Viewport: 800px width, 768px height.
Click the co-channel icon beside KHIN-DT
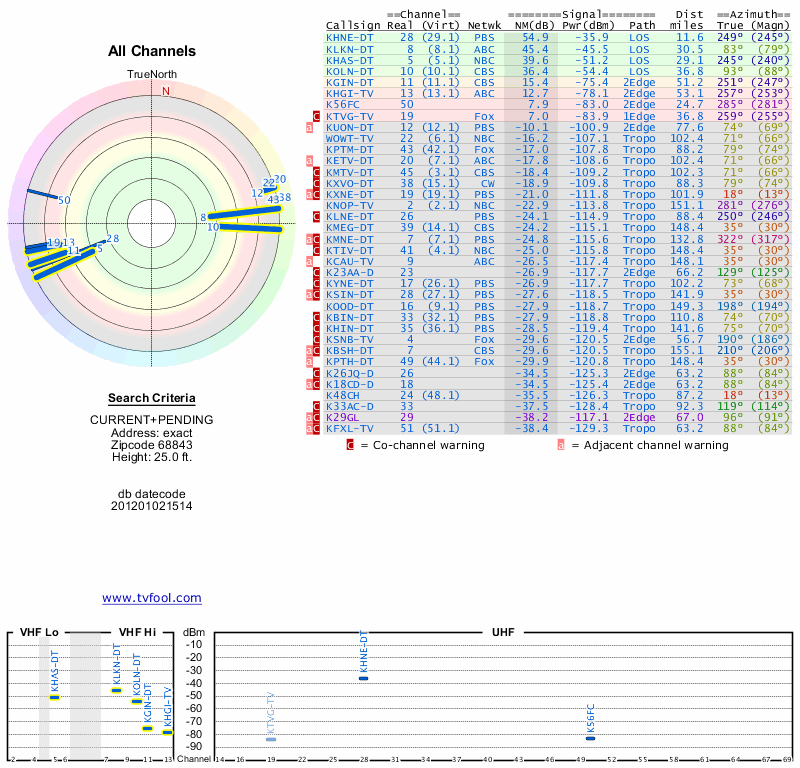[316, 328]
